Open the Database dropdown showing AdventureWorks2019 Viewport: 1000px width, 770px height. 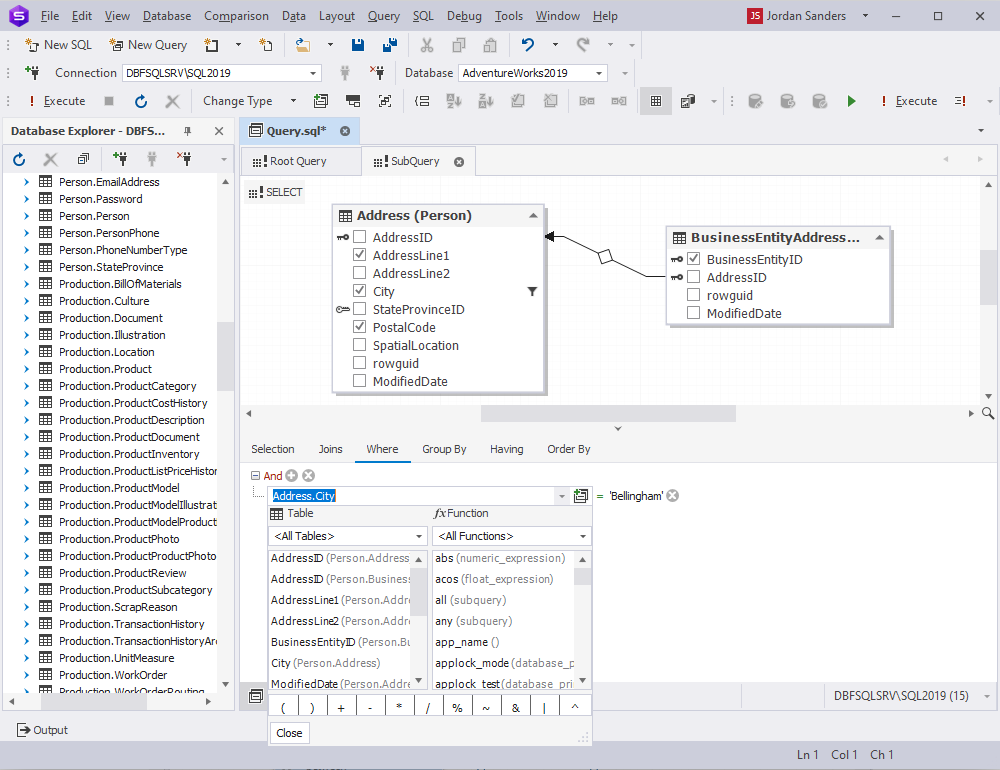tap(600, 73)
